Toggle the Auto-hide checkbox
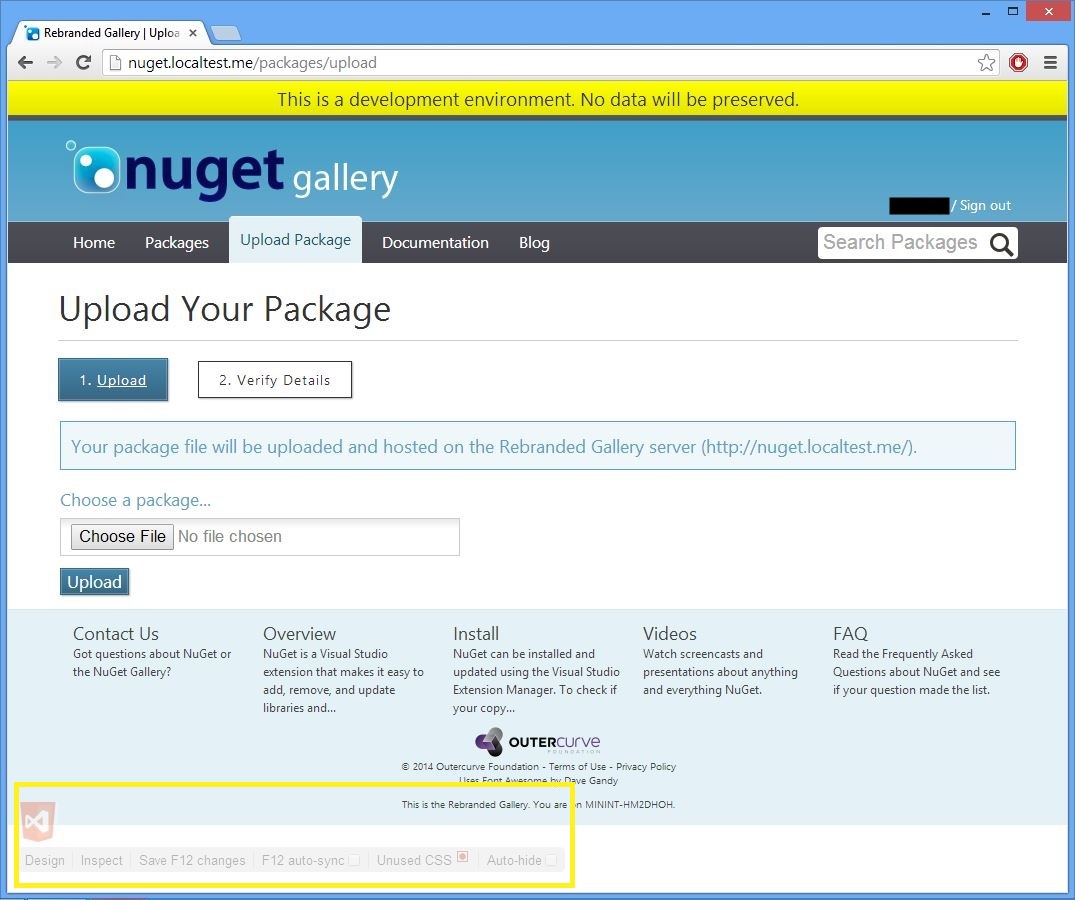The height and width of the screenshot is (900, 1075). coord(551,860)
